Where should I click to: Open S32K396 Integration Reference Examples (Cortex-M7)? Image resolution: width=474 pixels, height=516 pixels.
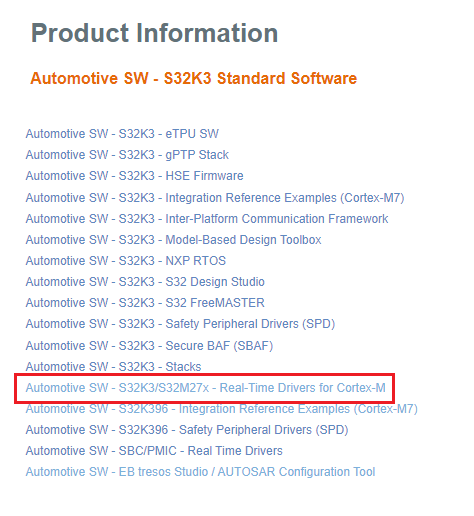click(x=222, y=409)
